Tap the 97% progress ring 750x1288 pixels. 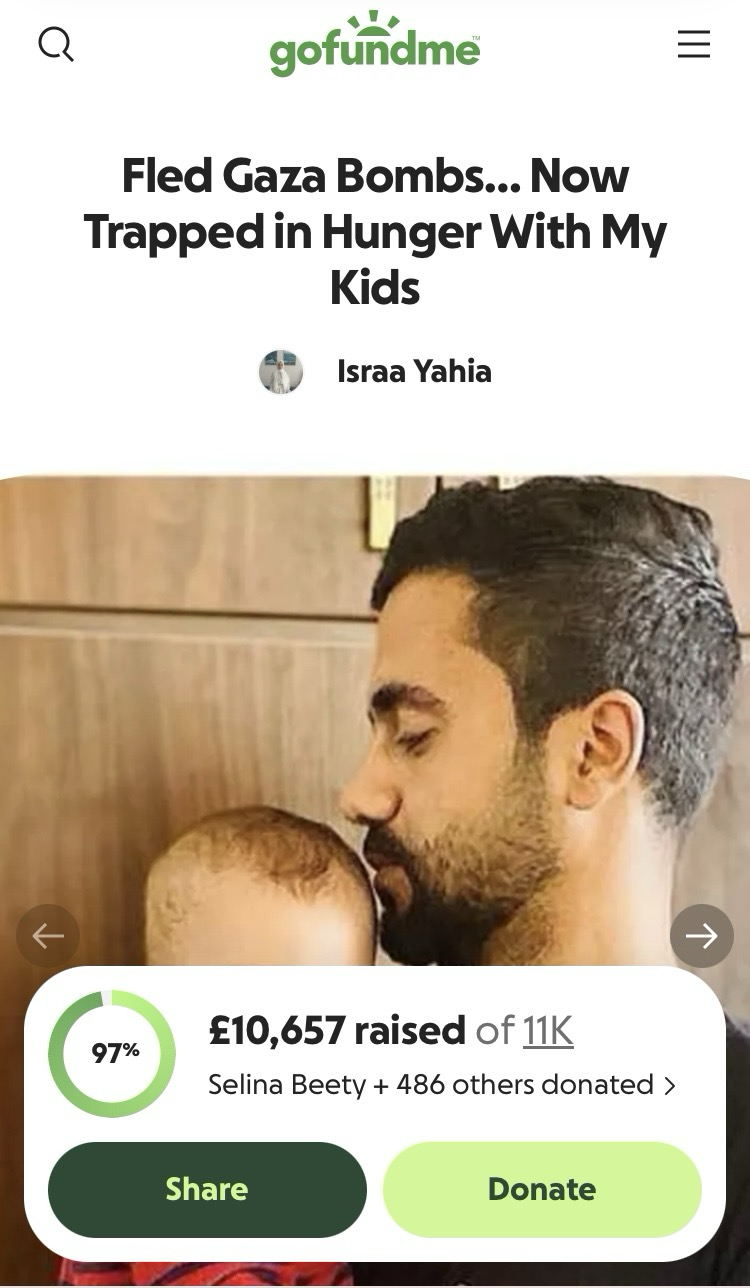(x=112, y=1053)
